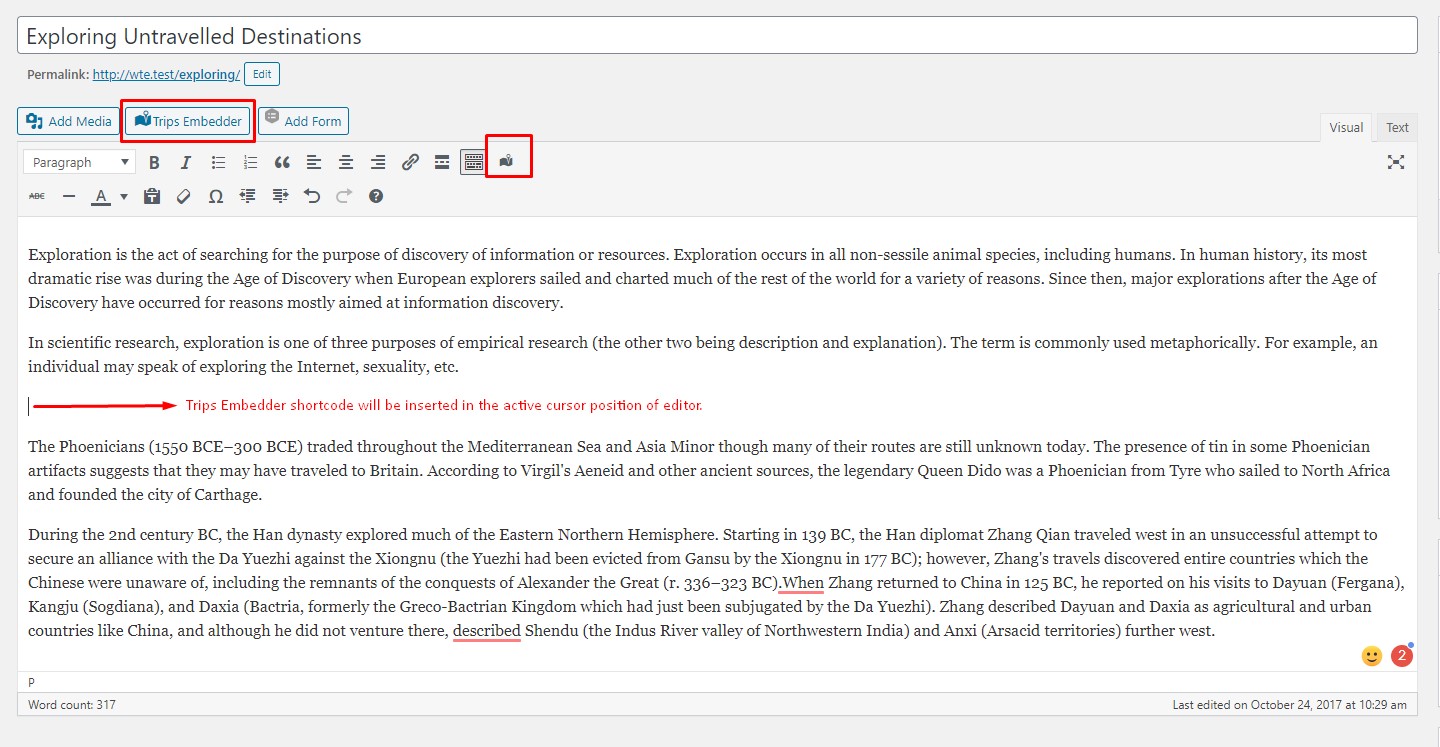Open the wte.test/exploring permalink
The height and width of the screenshot is (747, 1440).
[x=166, y=74]
